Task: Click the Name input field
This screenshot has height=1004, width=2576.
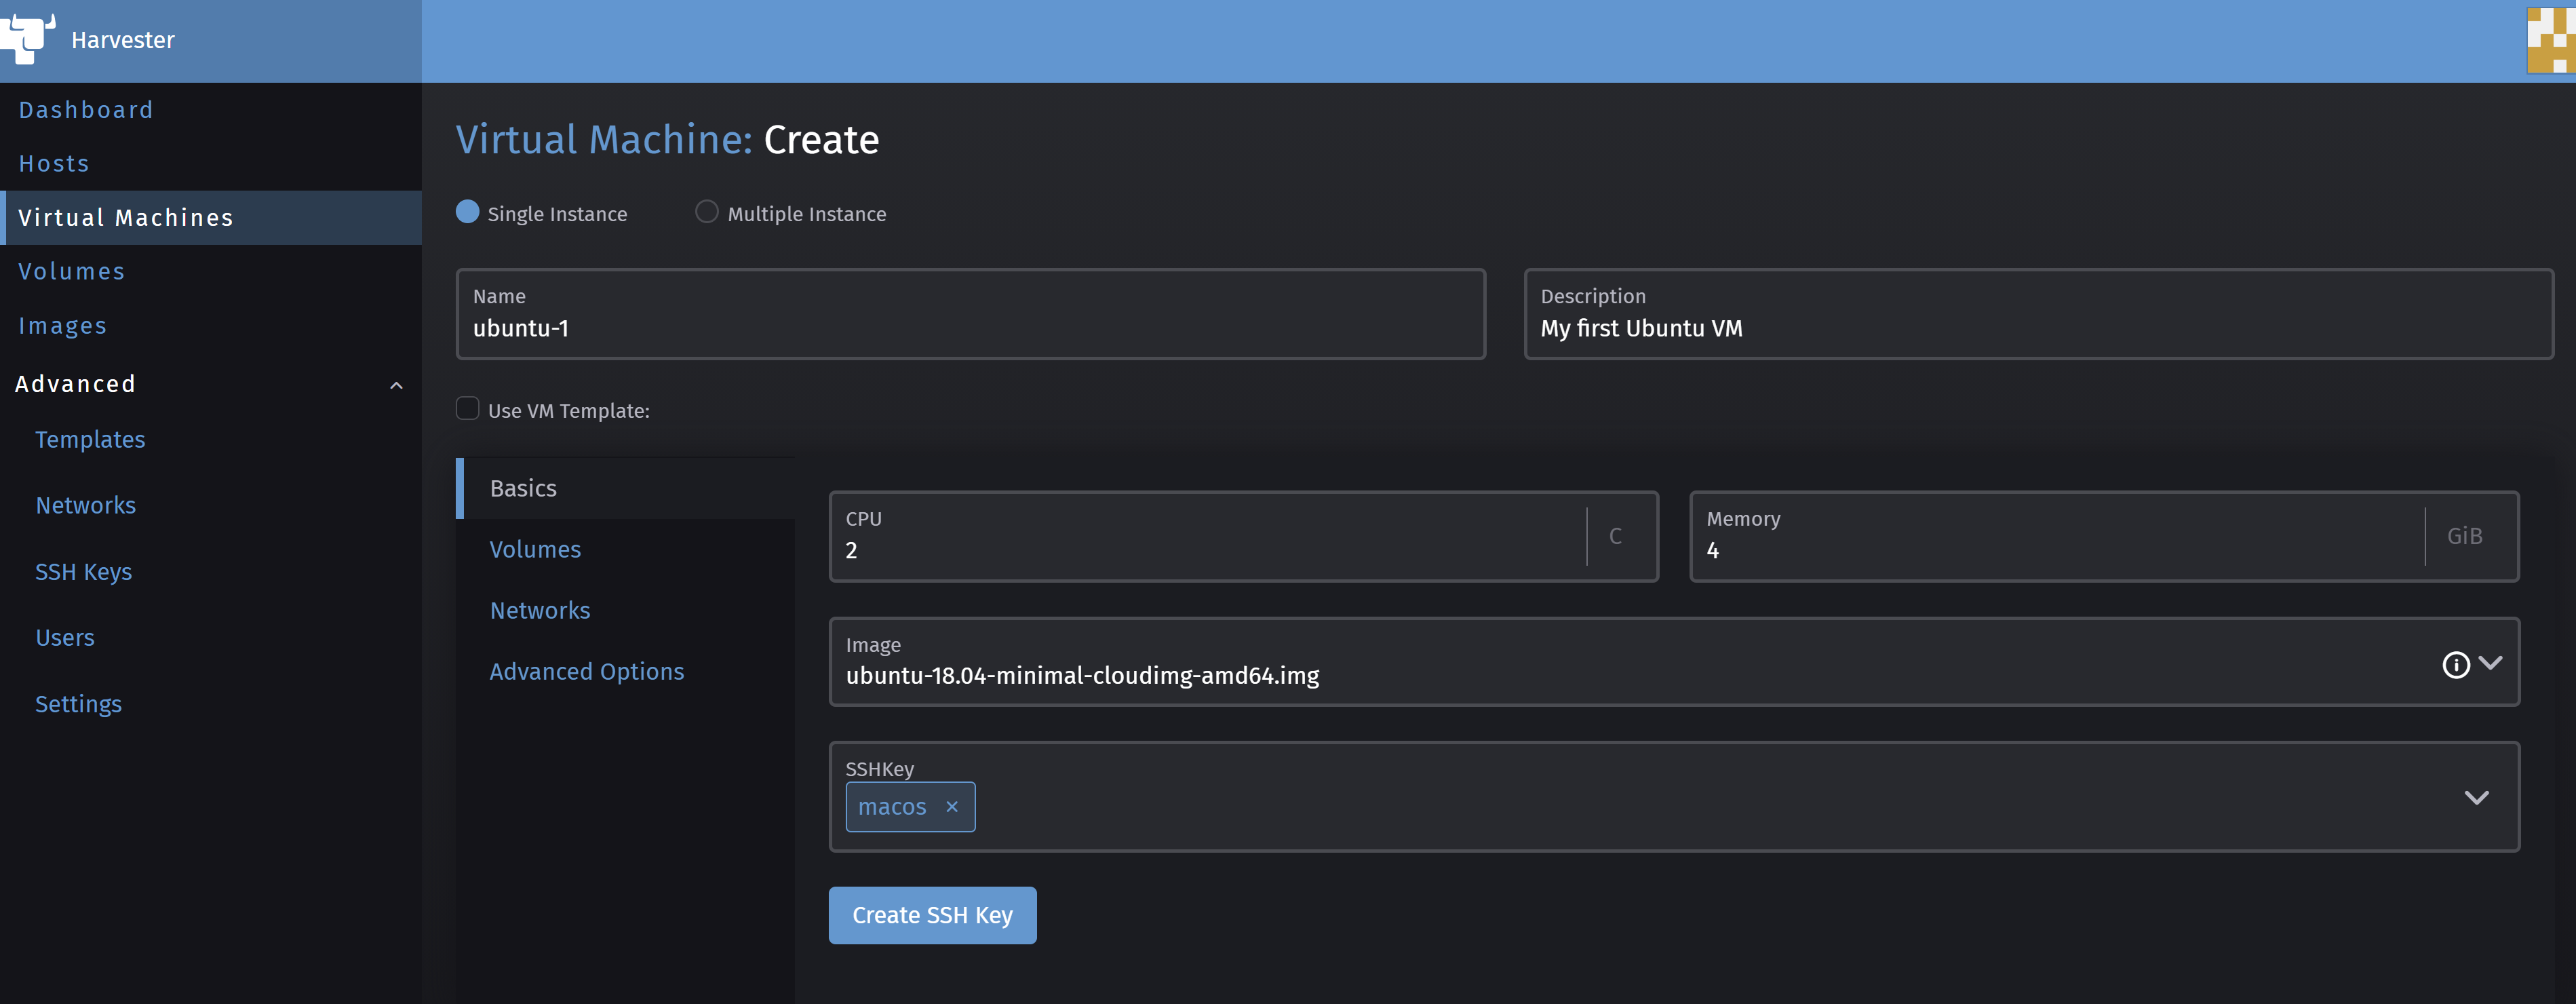Action: click(x=971, y=314)
